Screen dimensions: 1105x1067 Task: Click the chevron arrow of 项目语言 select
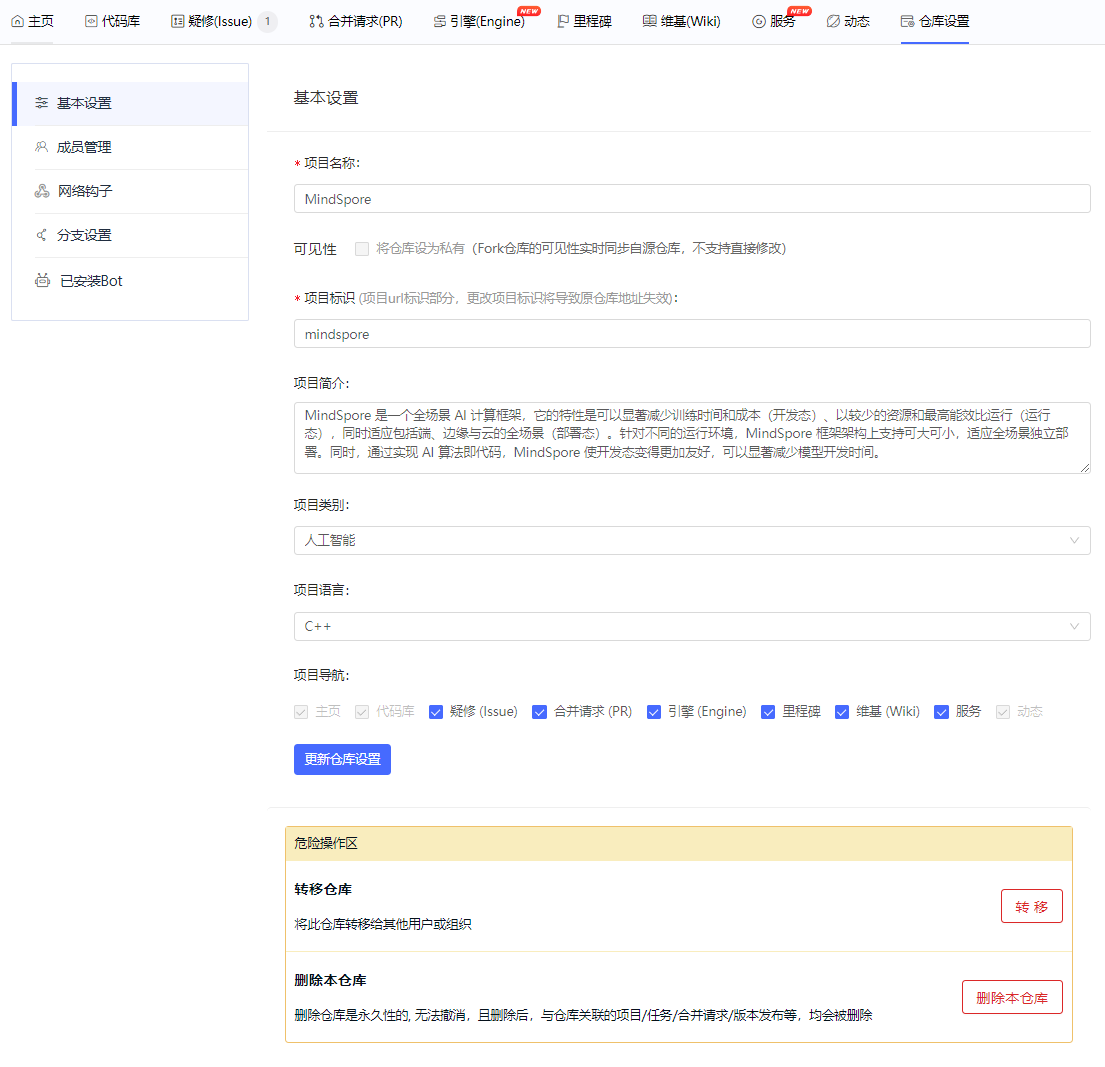1074,627
